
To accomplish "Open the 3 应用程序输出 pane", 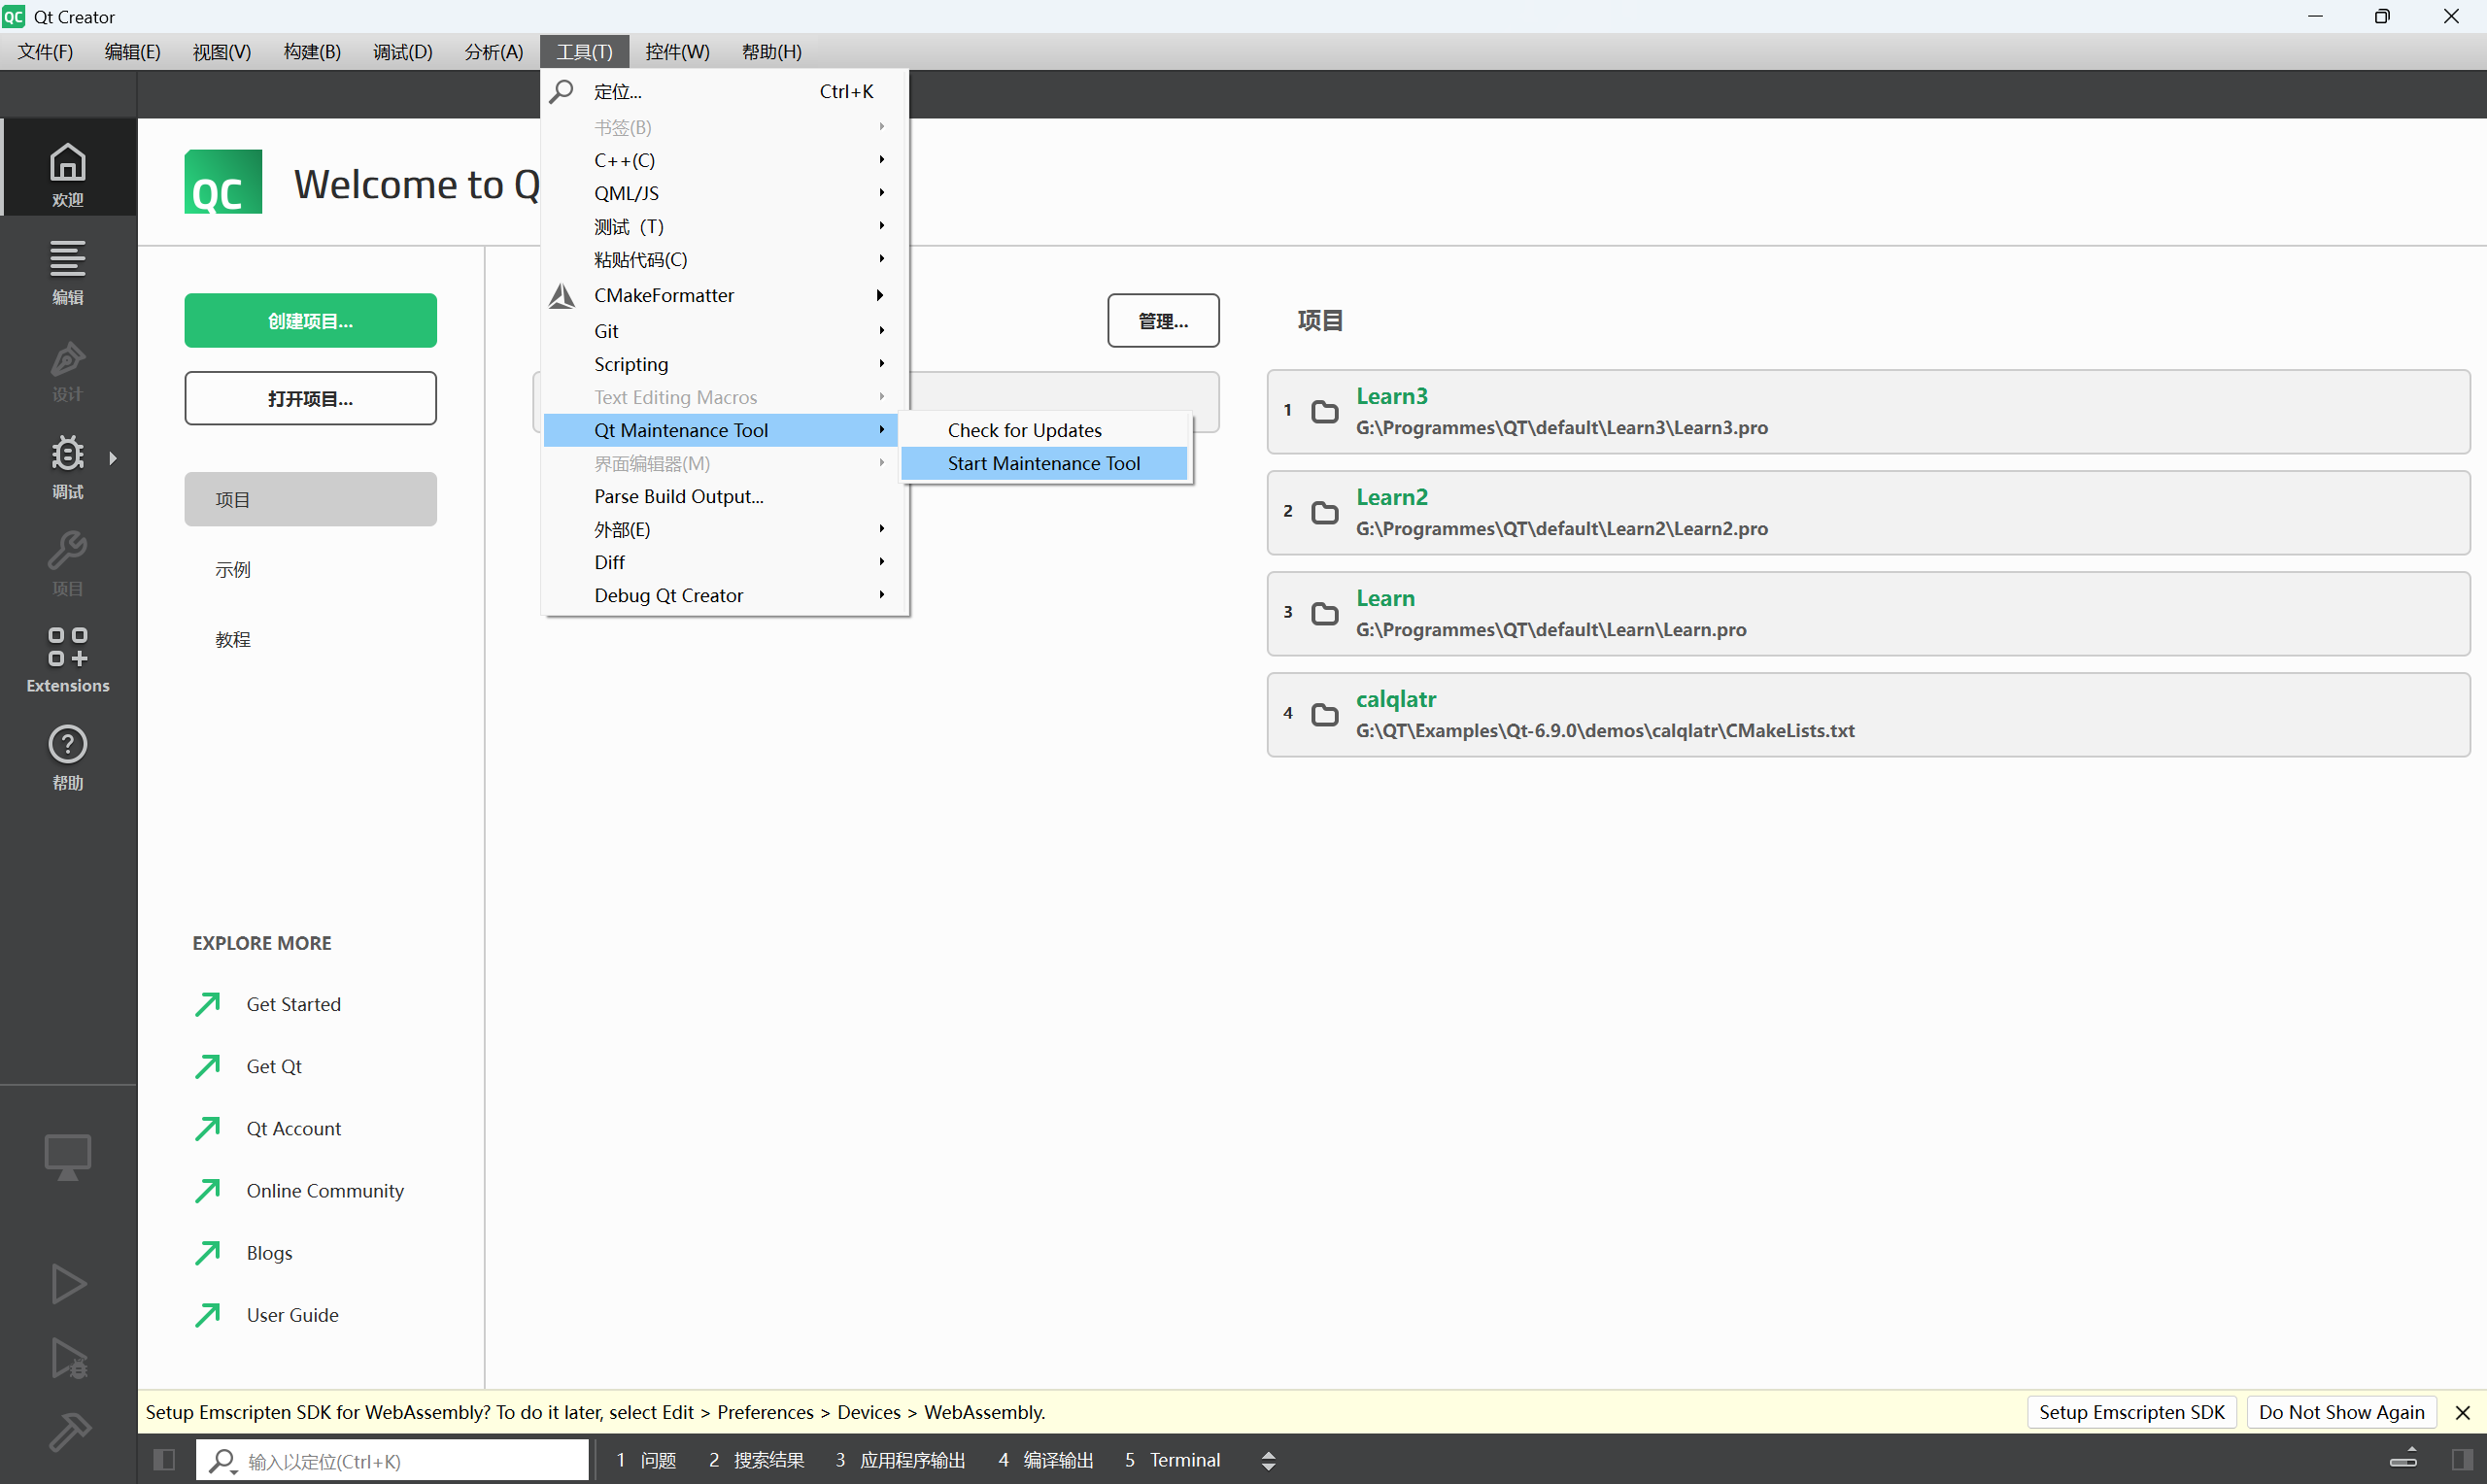I will coord(900,1460).
